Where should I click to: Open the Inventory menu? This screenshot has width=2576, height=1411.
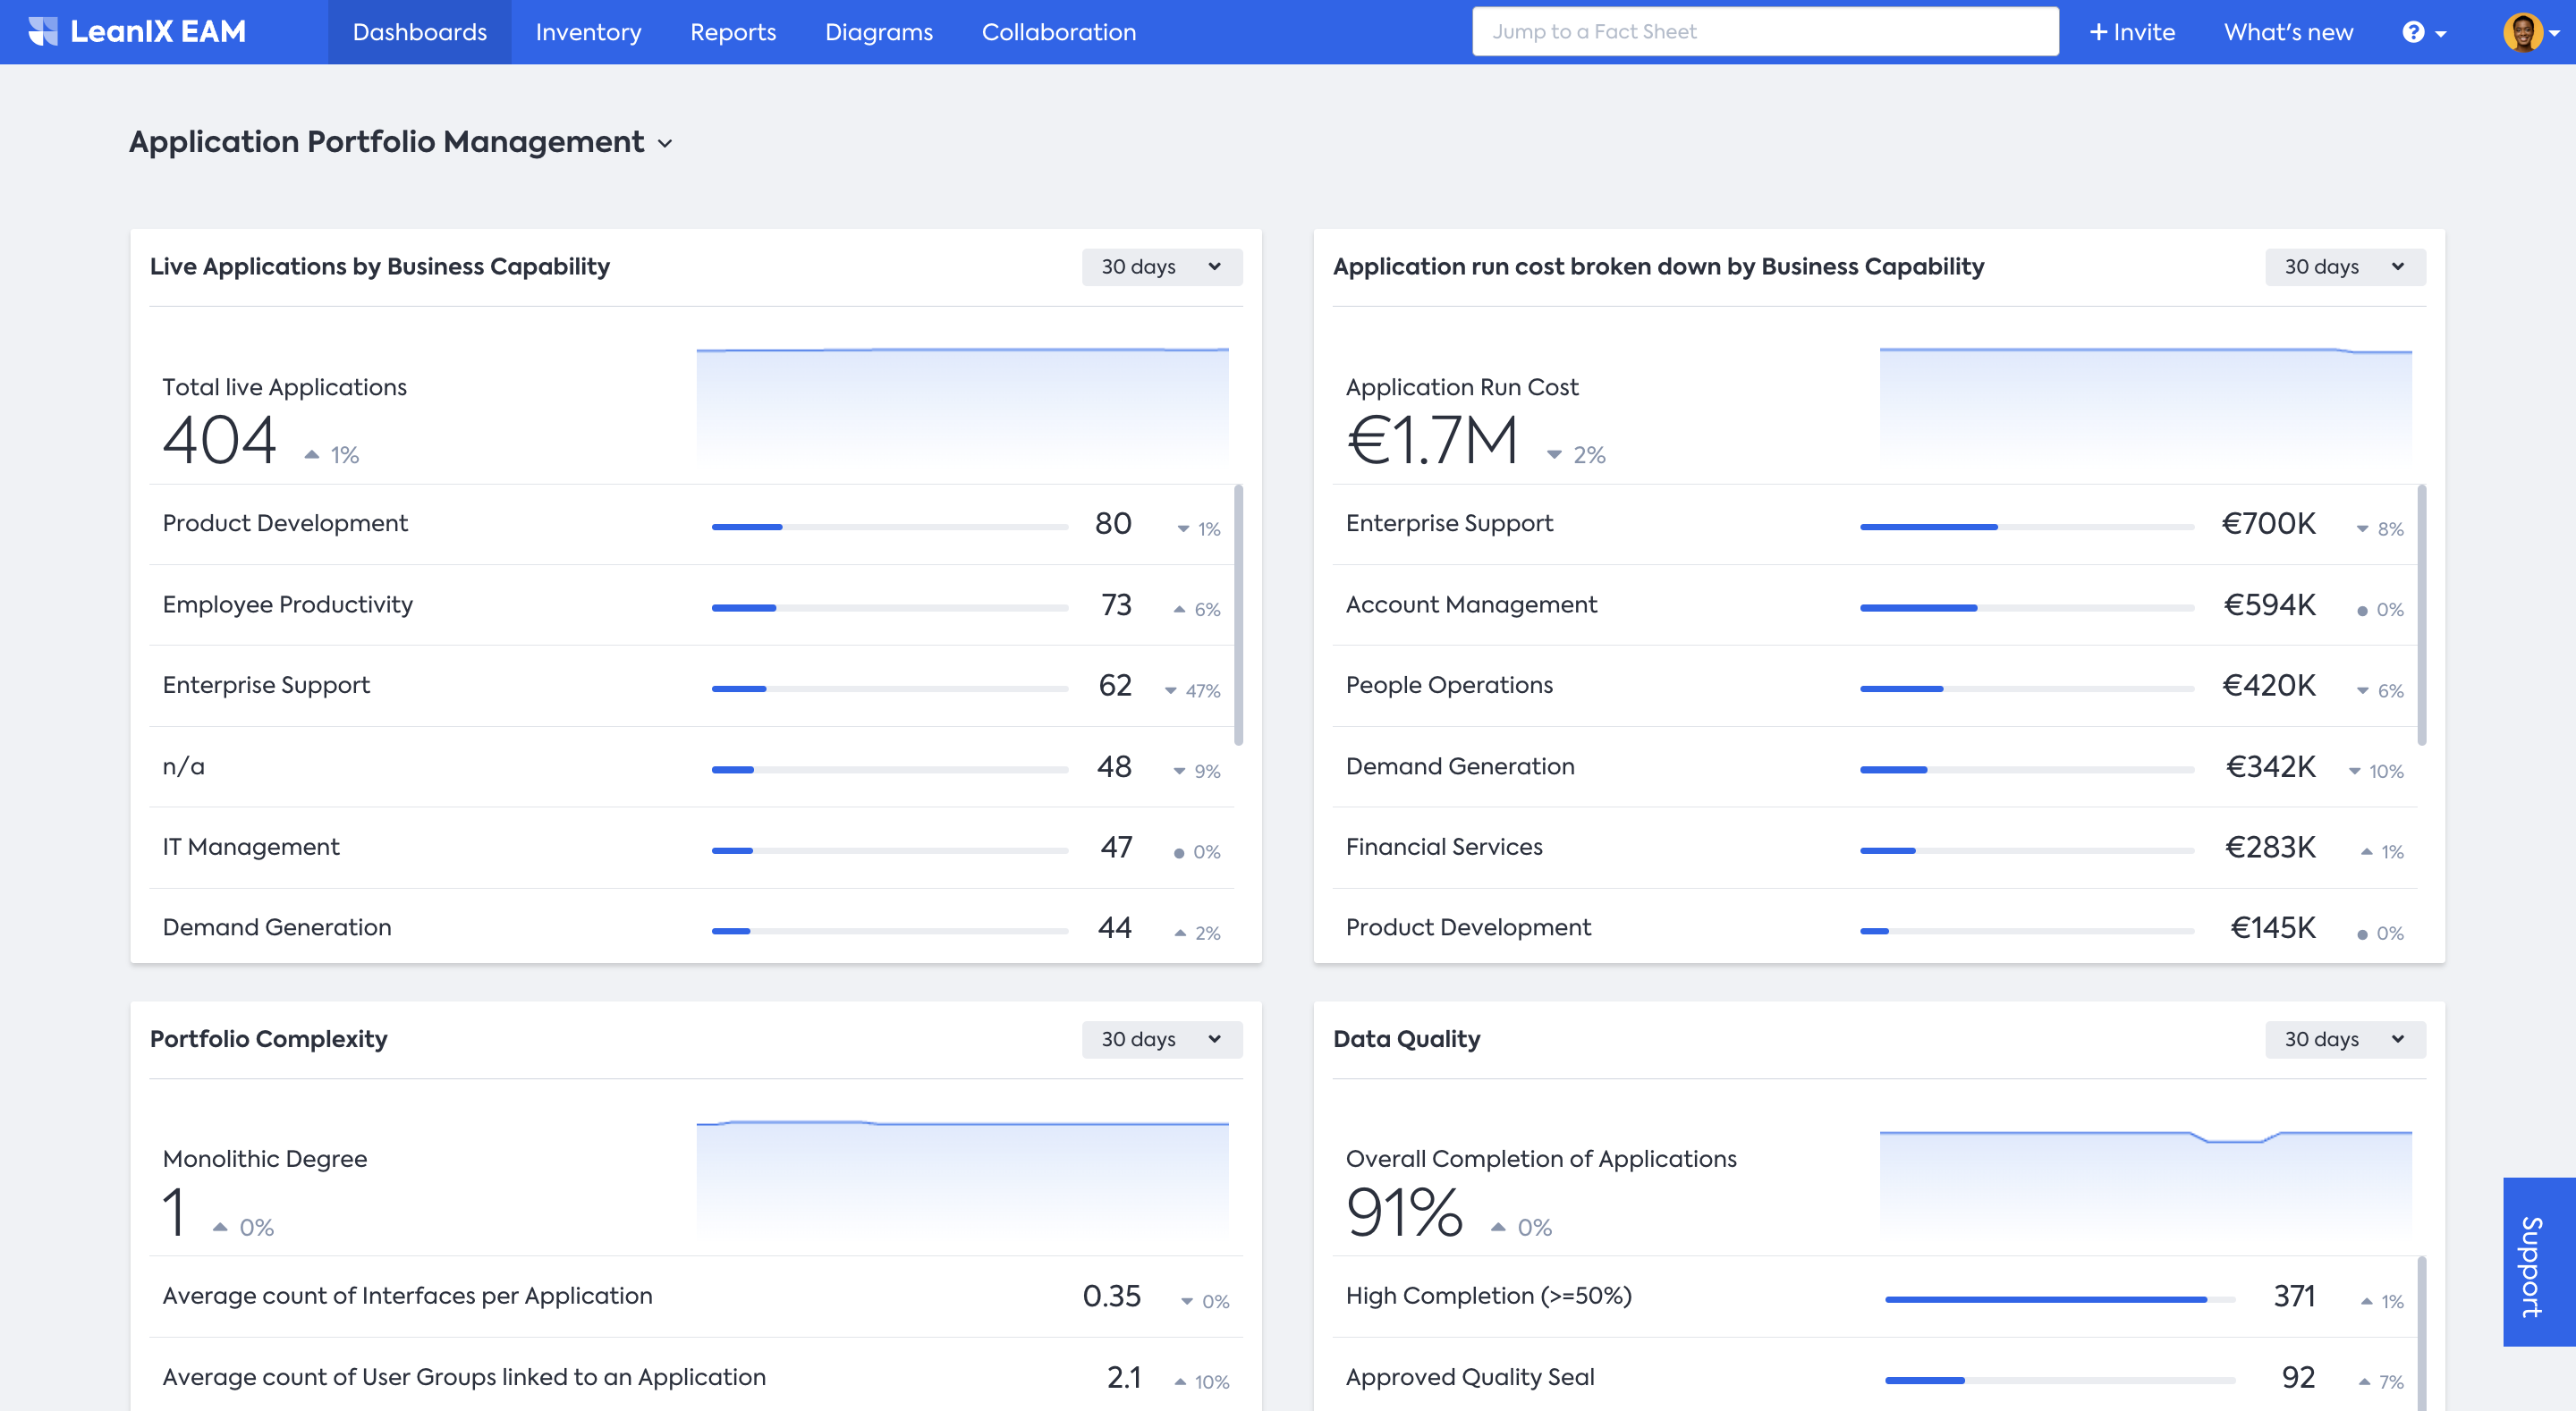coord(588,32)
